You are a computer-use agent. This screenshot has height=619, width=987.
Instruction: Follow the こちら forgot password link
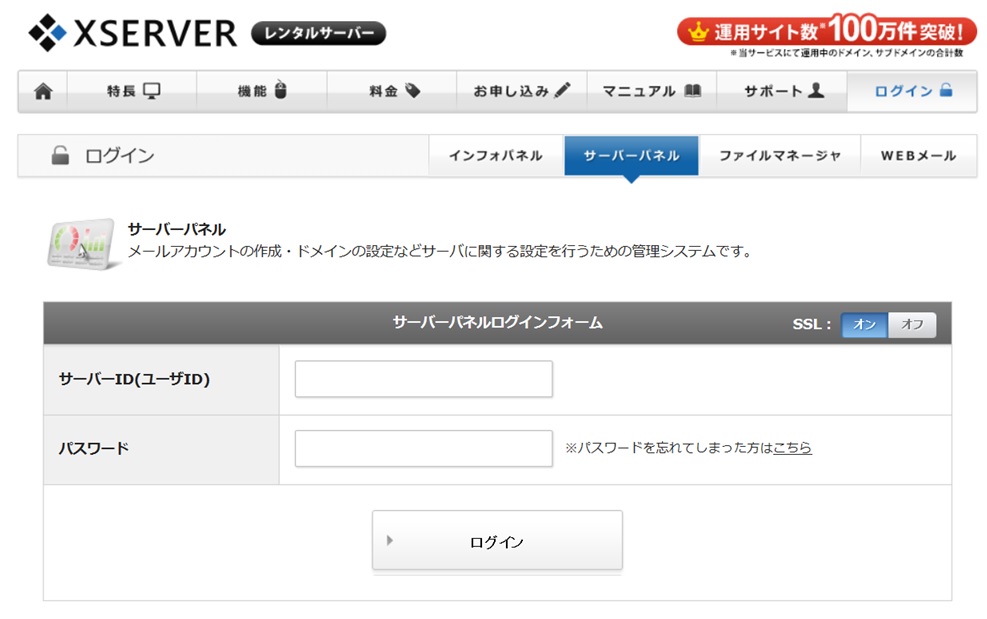(792, 448)
